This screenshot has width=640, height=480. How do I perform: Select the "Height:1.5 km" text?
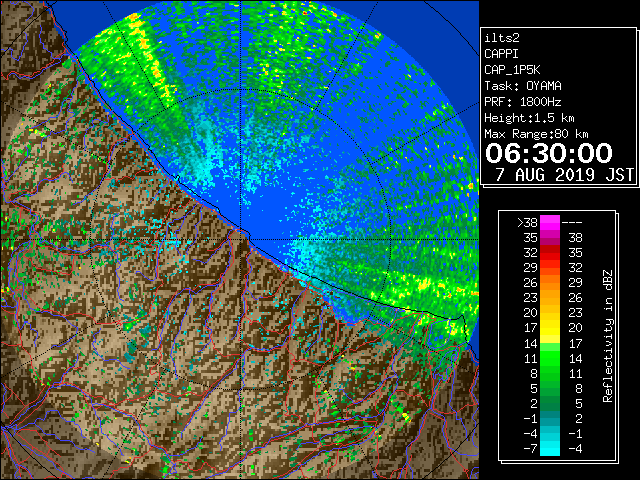529,118
